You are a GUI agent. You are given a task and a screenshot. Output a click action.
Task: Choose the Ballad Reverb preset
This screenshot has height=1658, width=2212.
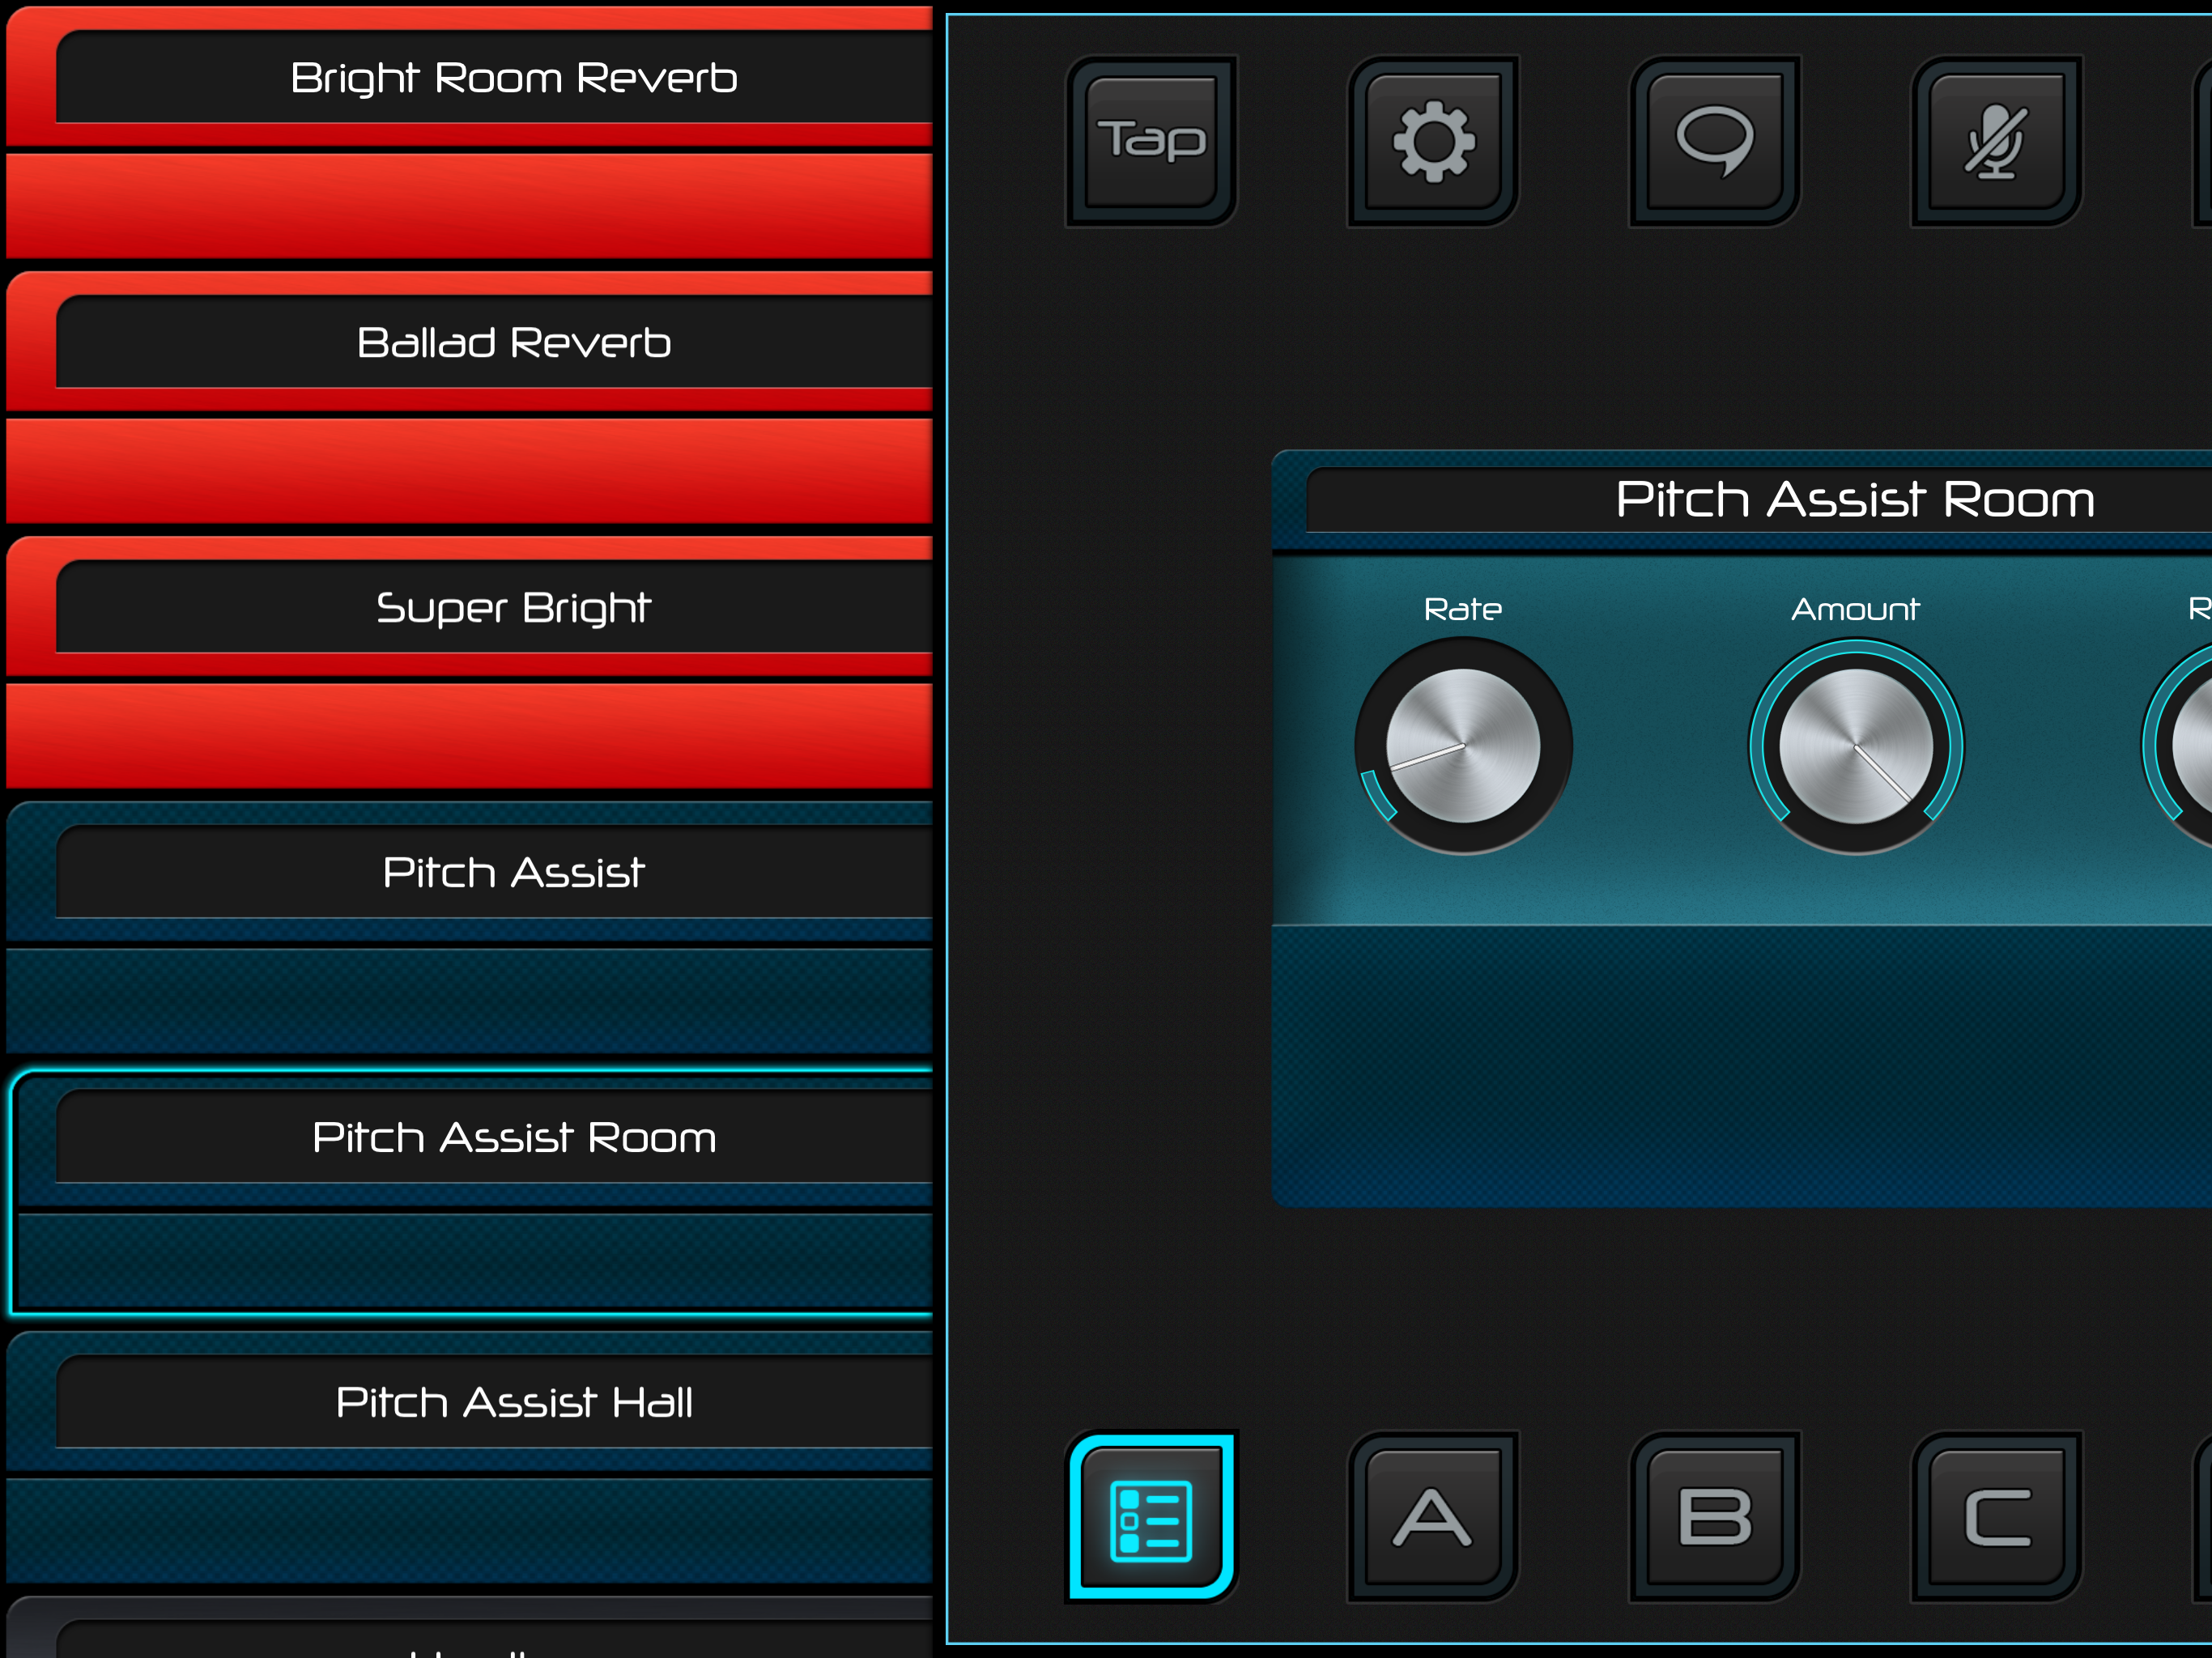point(513,343)
